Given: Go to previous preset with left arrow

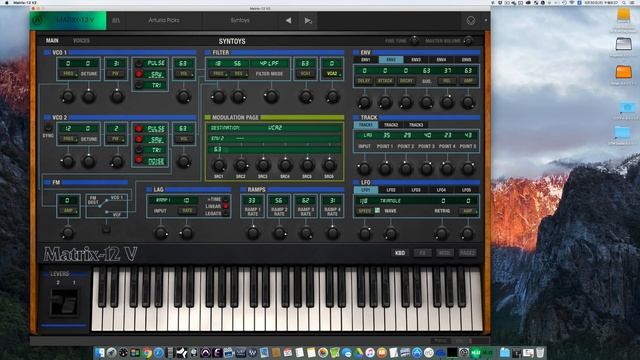Looking at the screenshot, I should [x=288, y=20].
